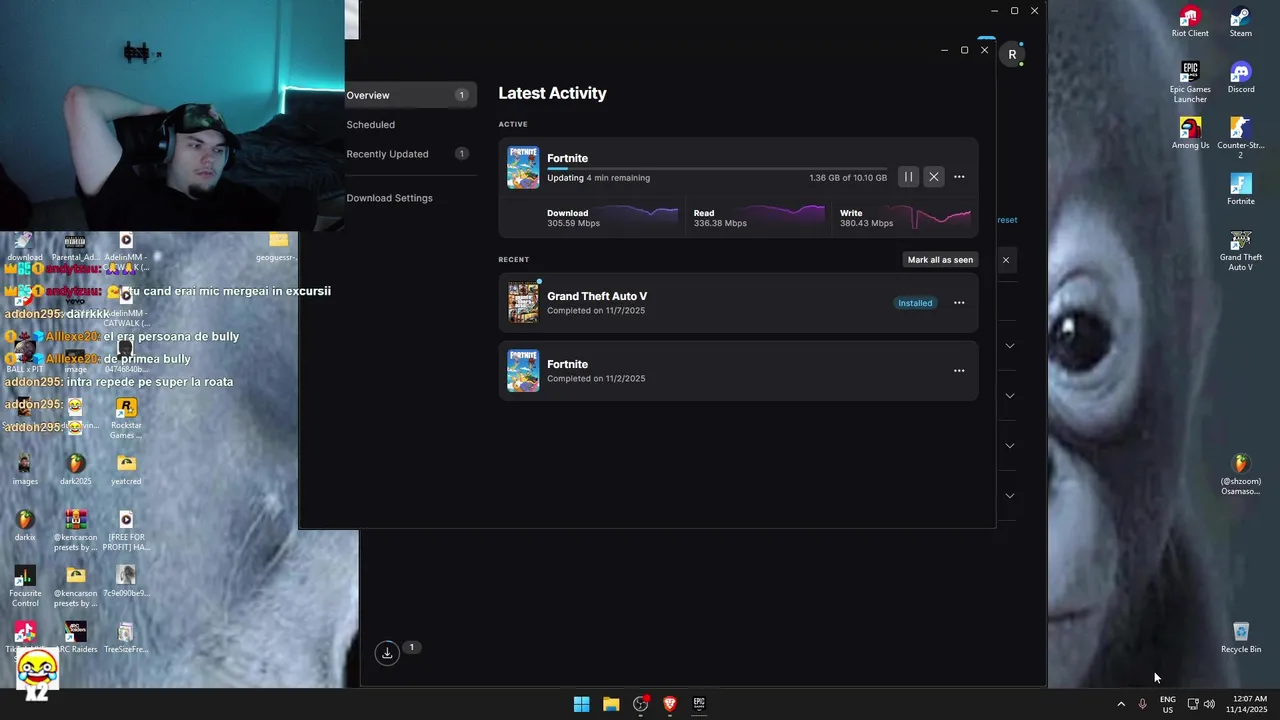Open Brave browser from taskbar
This screenshot has width=1280, height=720.
click(670, 704)
